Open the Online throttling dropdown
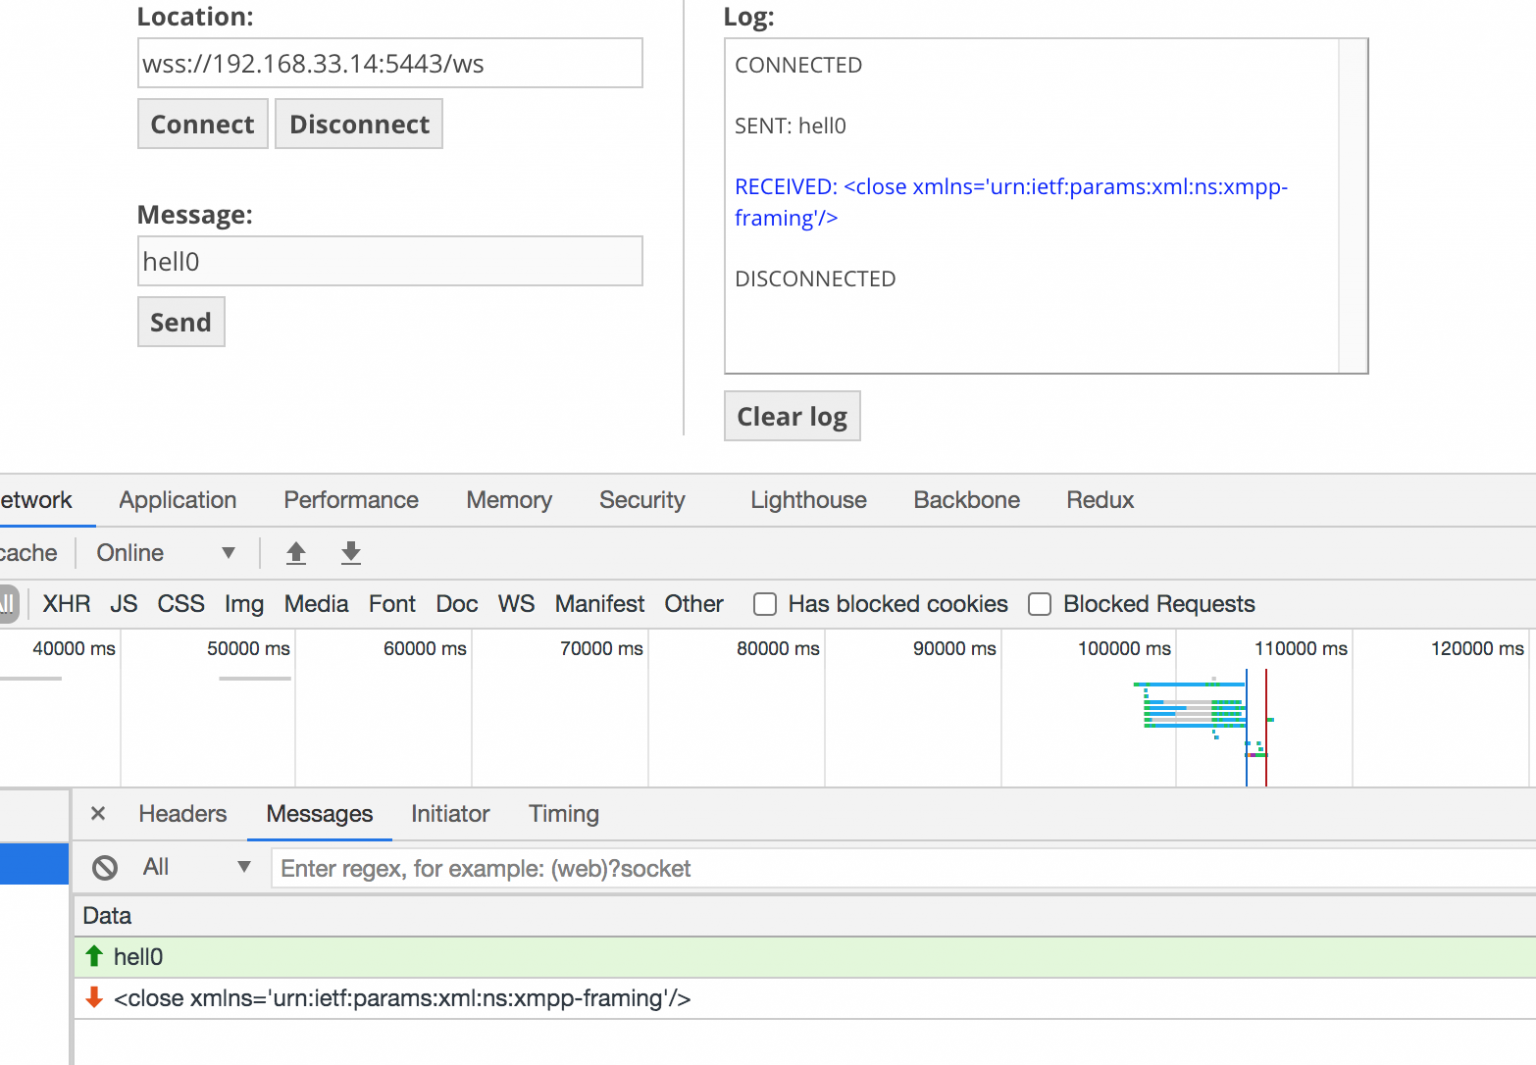 [x=165, y=553]
